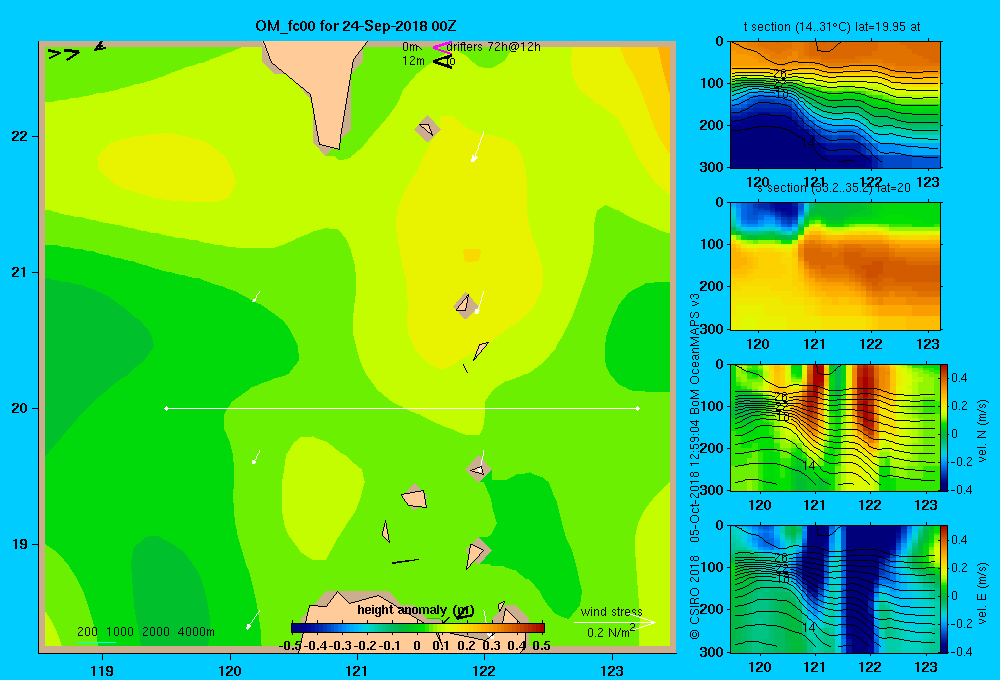Click the magenta drifter marker beside '0m'
Image resolution: width=1000 pixels, height=680 pixels.
pyautogui.click(x=441, y=47)
